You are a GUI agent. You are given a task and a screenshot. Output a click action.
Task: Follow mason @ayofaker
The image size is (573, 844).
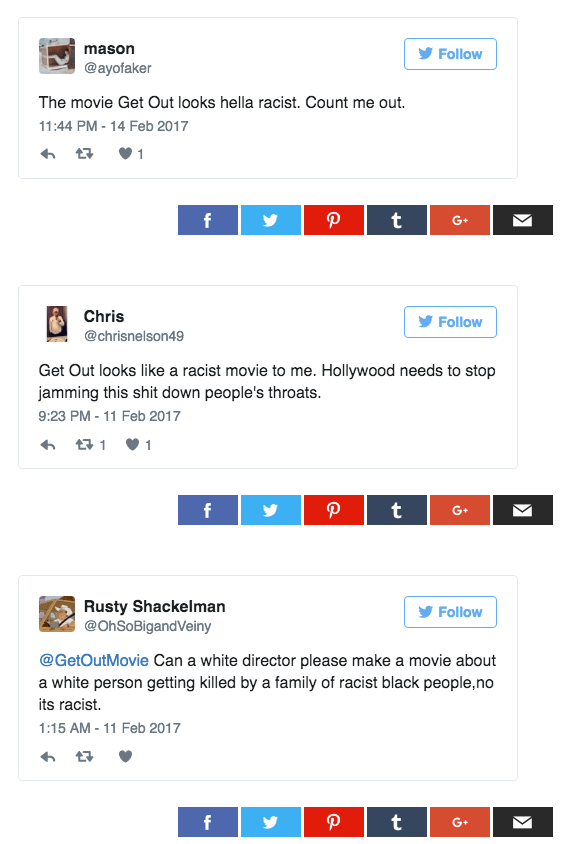450,54
